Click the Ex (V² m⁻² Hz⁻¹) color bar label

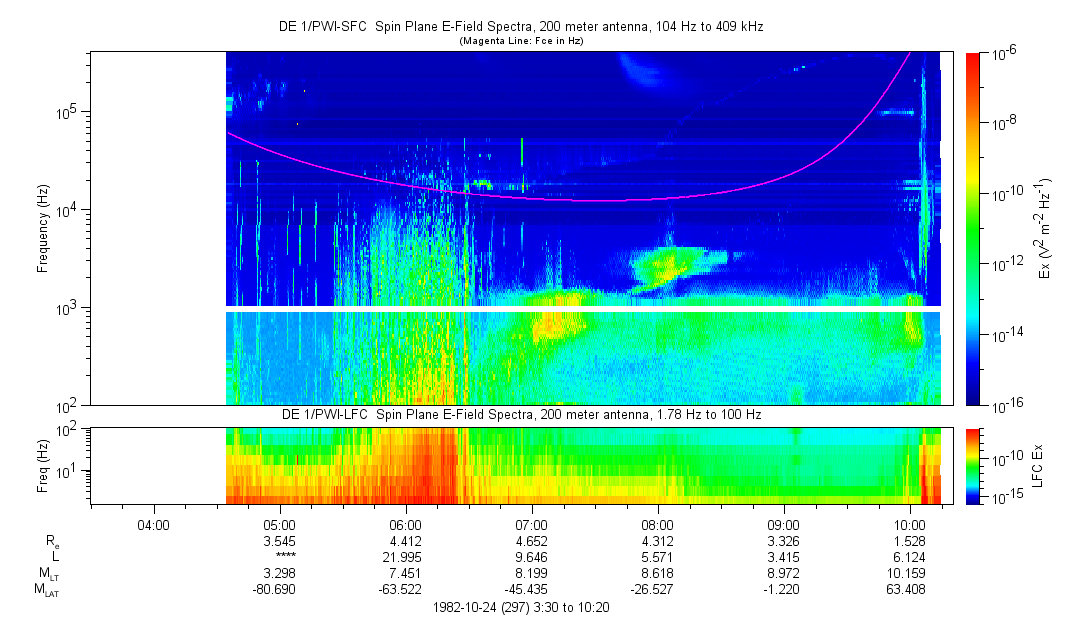1045,228
